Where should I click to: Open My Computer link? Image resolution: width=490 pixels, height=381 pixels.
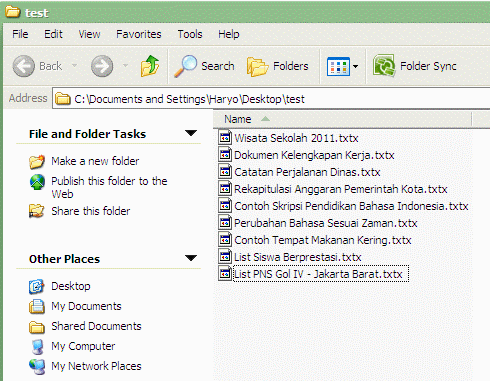[x=83, y=346]
